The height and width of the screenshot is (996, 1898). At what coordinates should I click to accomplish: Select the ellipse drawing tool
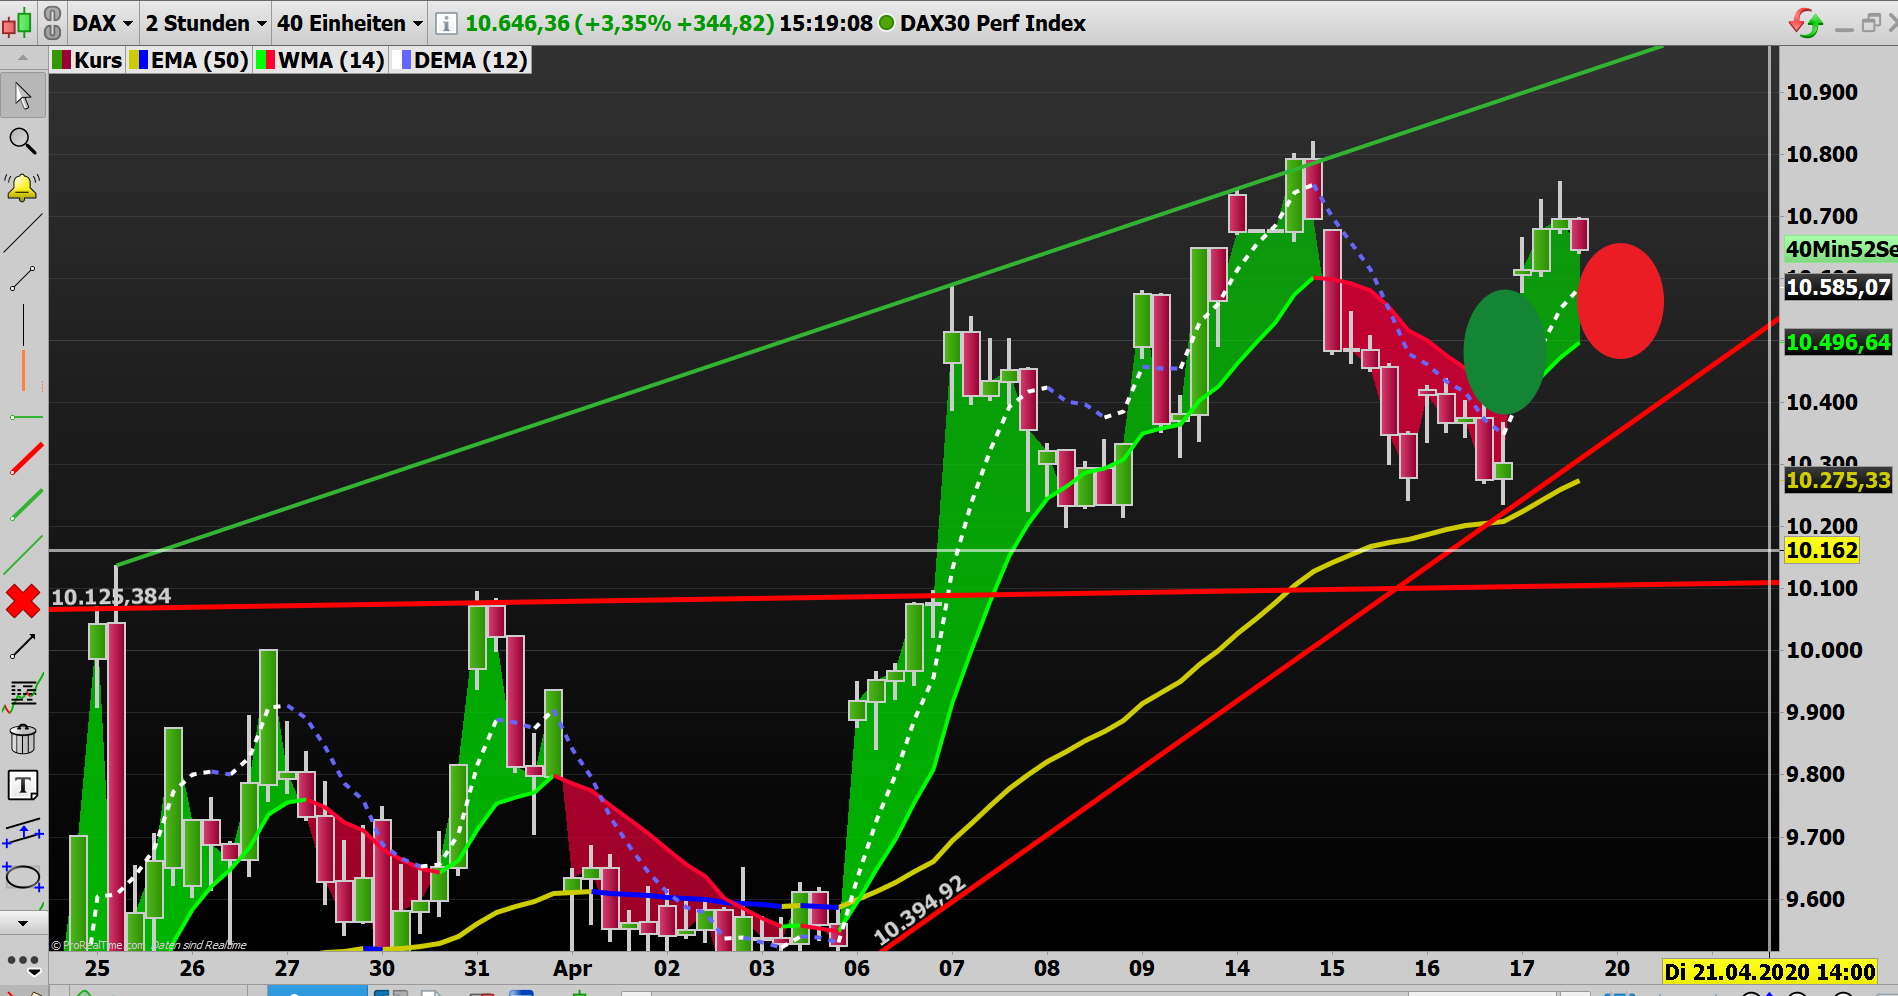point(23,878)
